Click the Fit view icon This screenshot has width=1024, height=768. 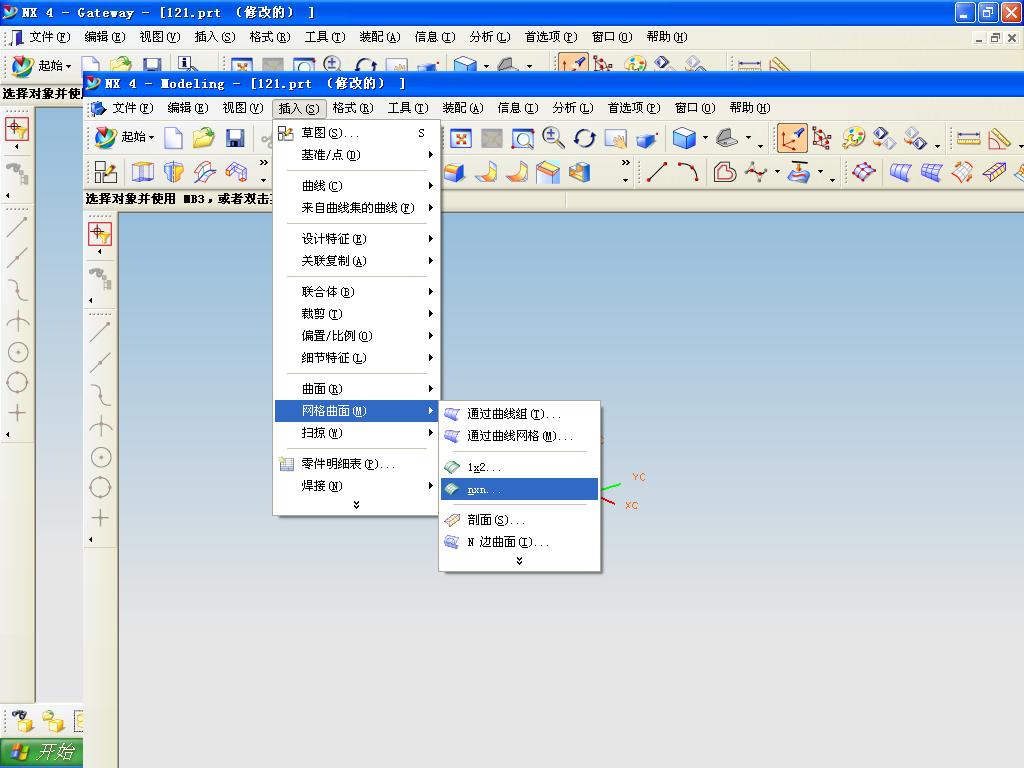(x=460, y=138)
